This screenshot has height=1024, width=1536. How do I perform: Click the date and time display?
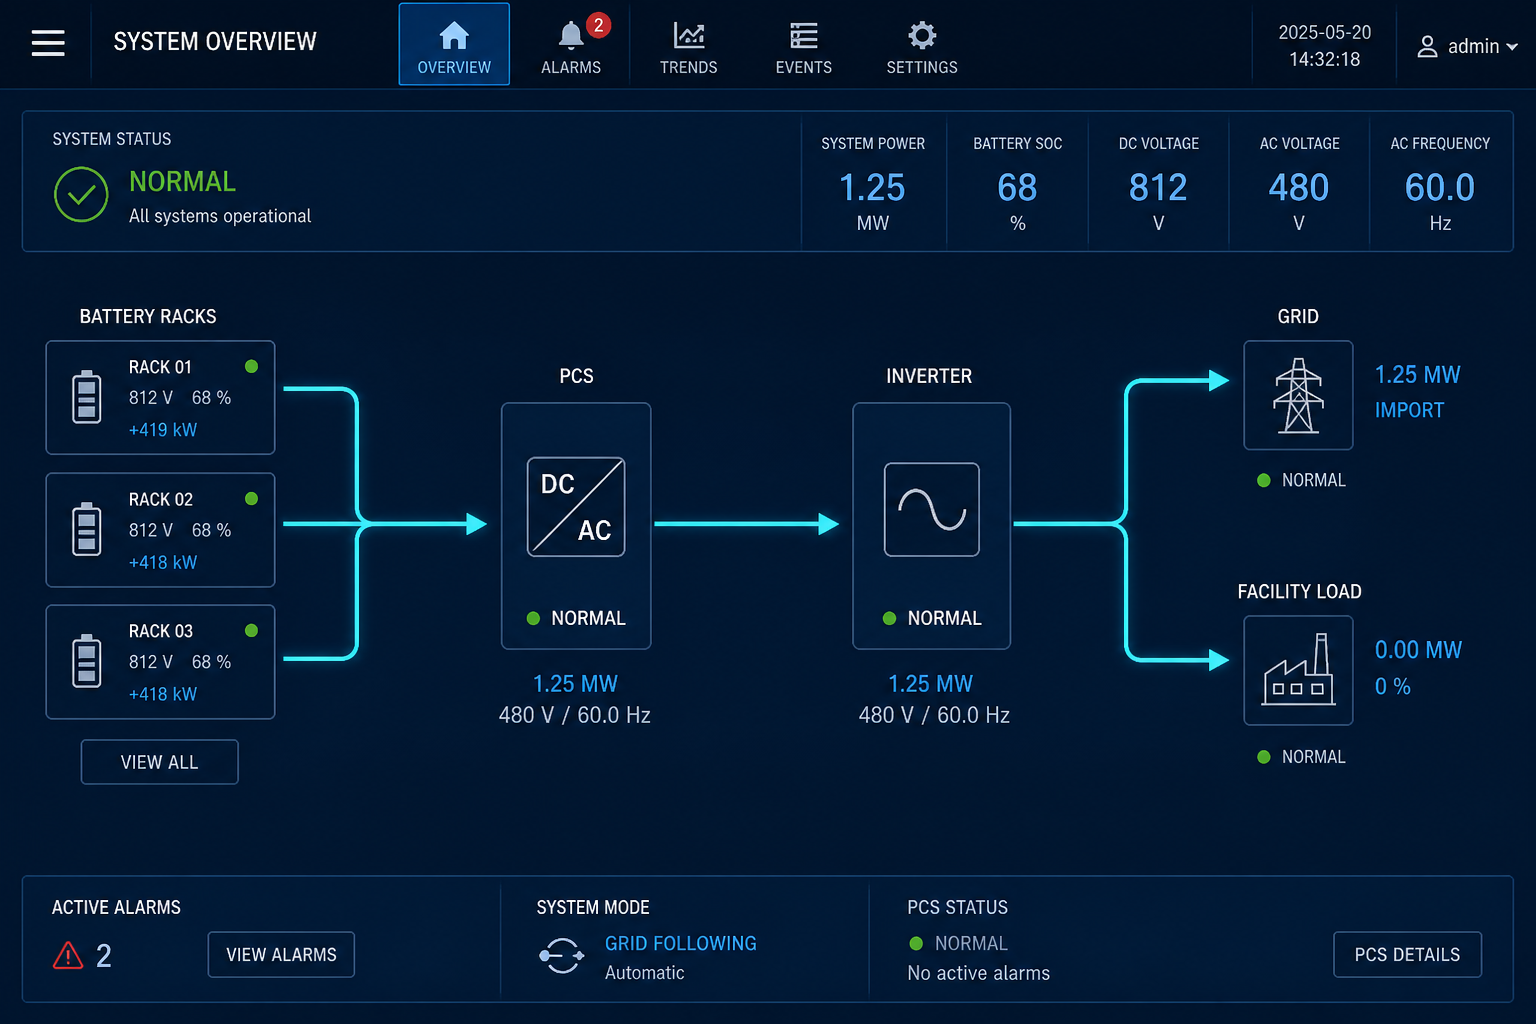1324,46
